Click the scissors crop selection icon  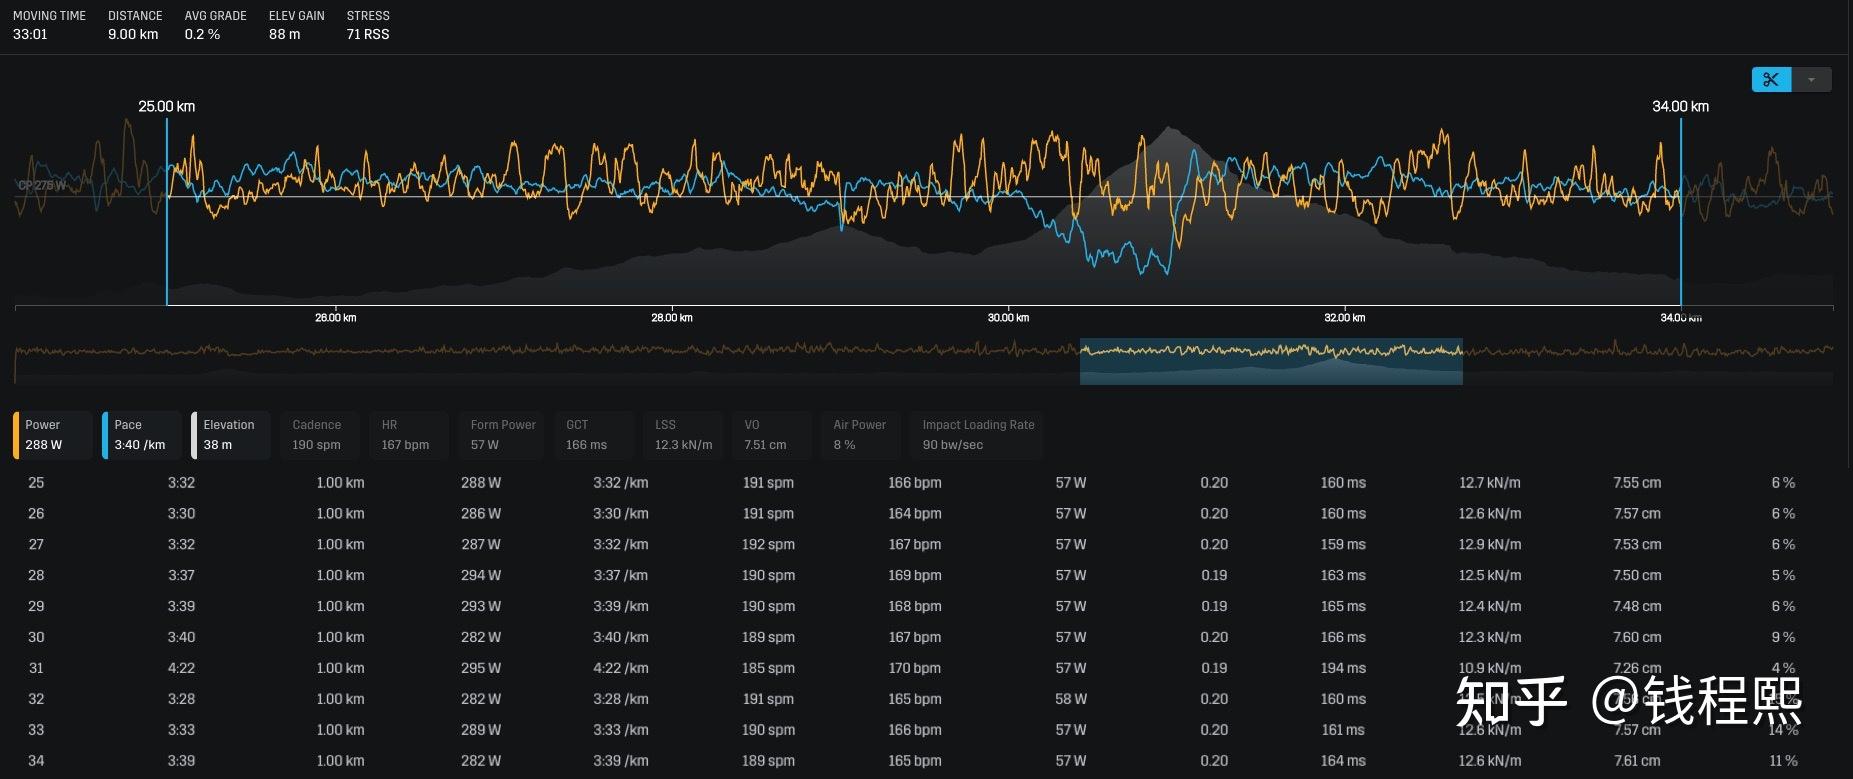tap(1771, 80)
